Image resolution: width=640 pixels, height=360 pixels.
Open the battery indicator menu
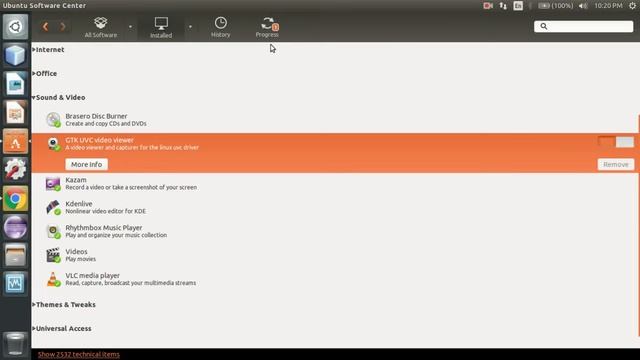(556, 6)
